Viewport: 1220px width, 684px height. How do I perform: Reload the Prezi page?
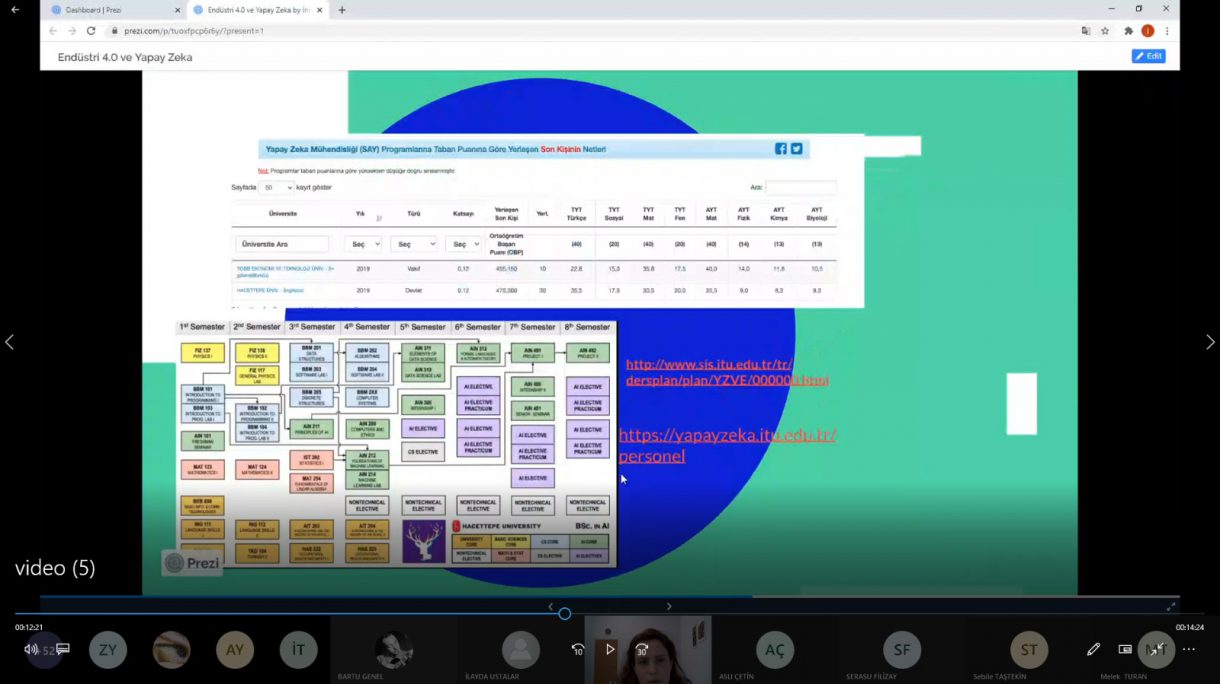point(91,31)
